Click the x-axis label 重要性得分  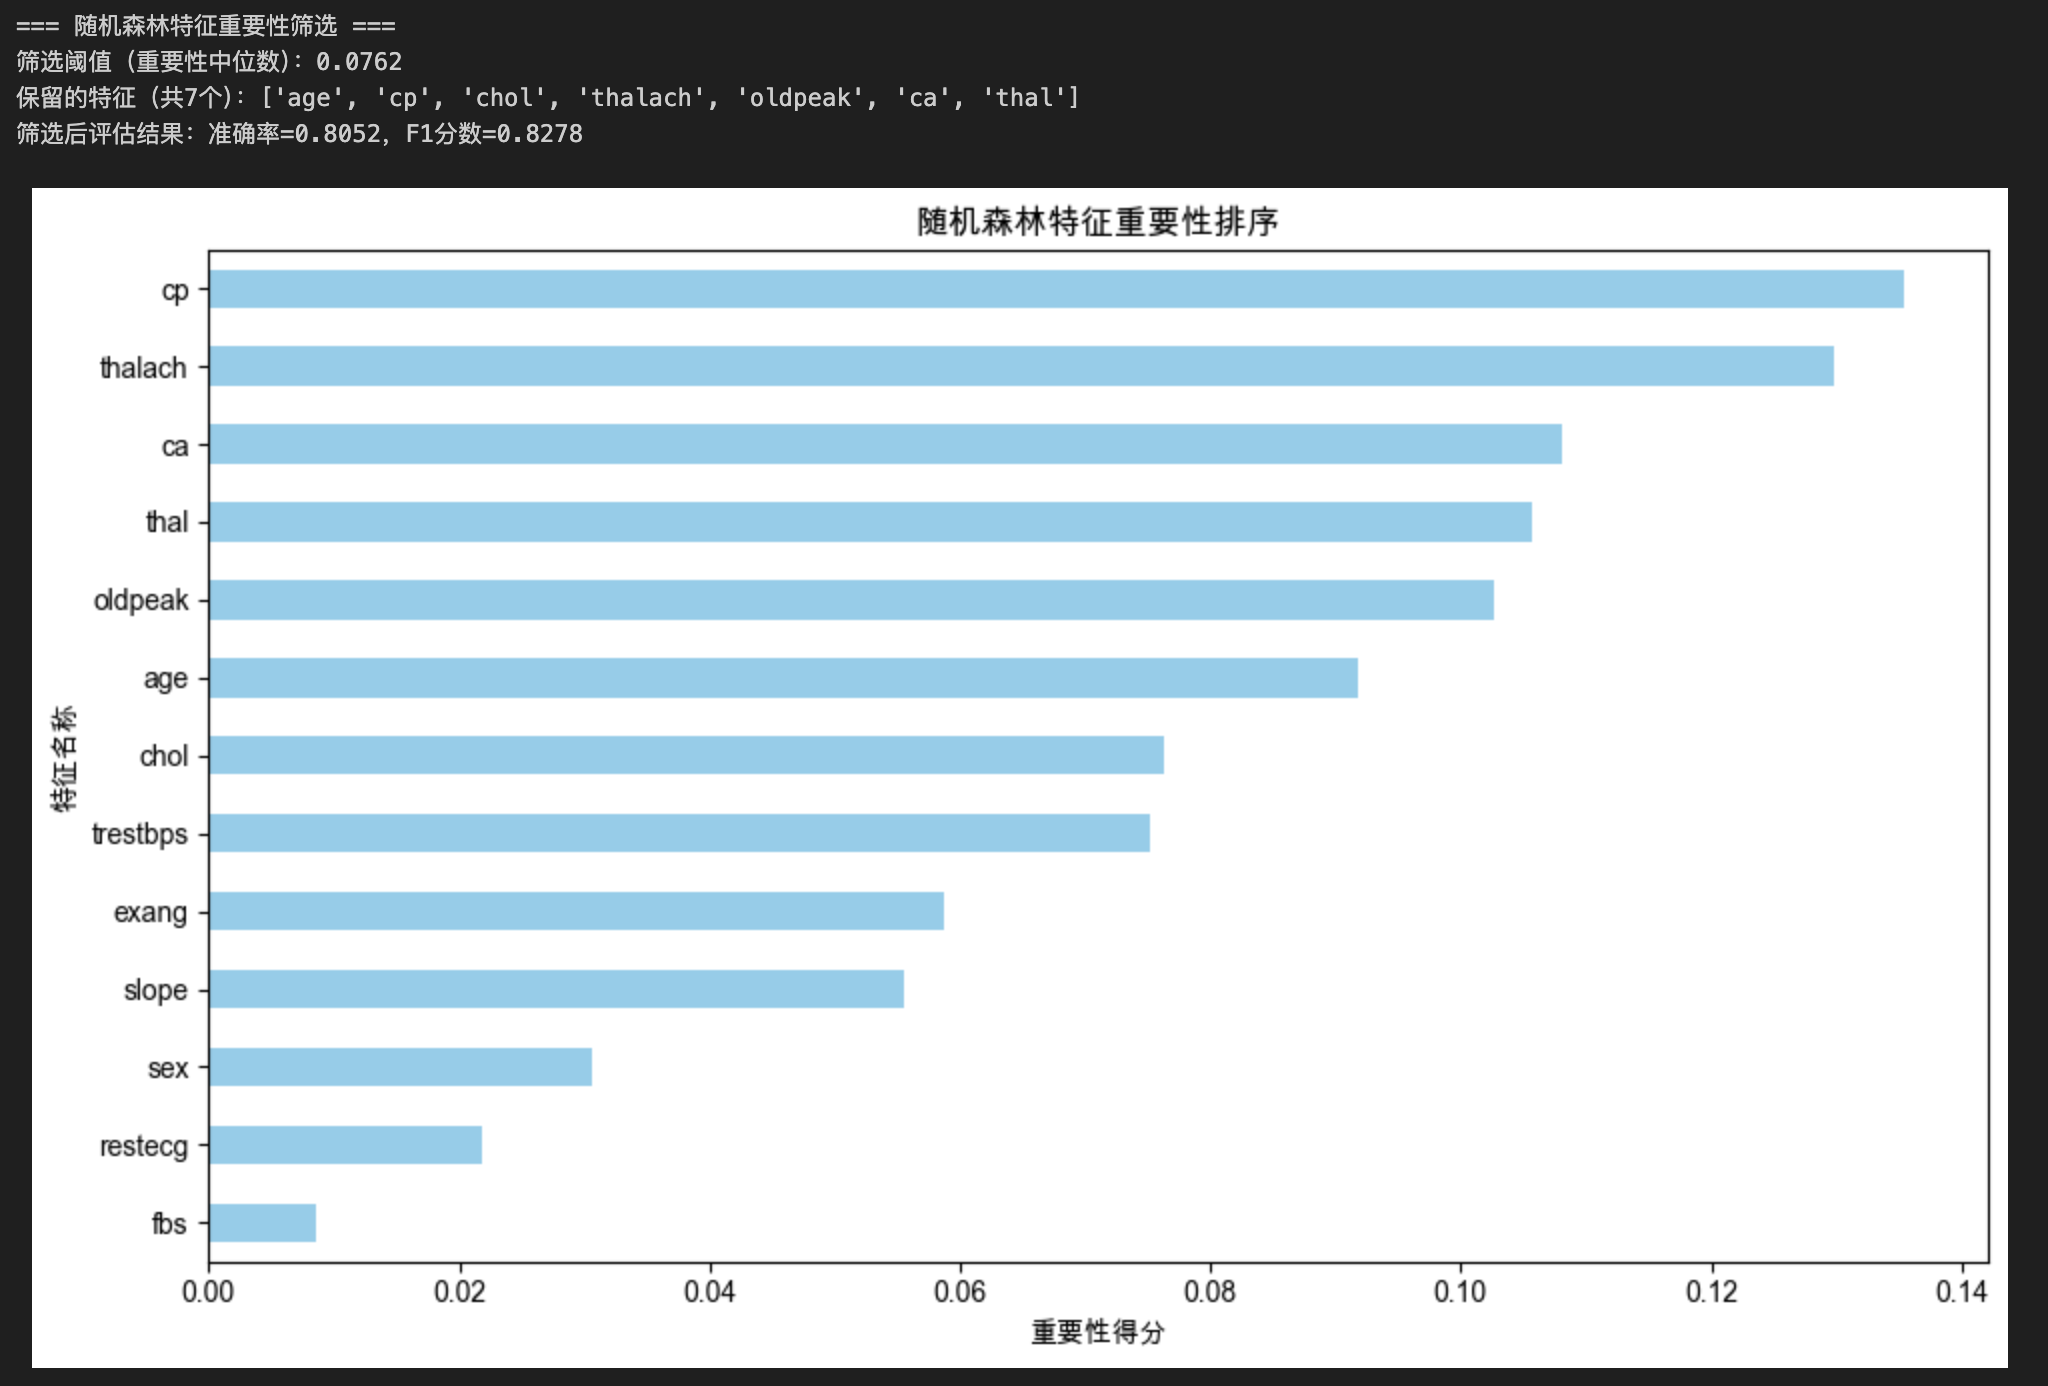1097,1332
